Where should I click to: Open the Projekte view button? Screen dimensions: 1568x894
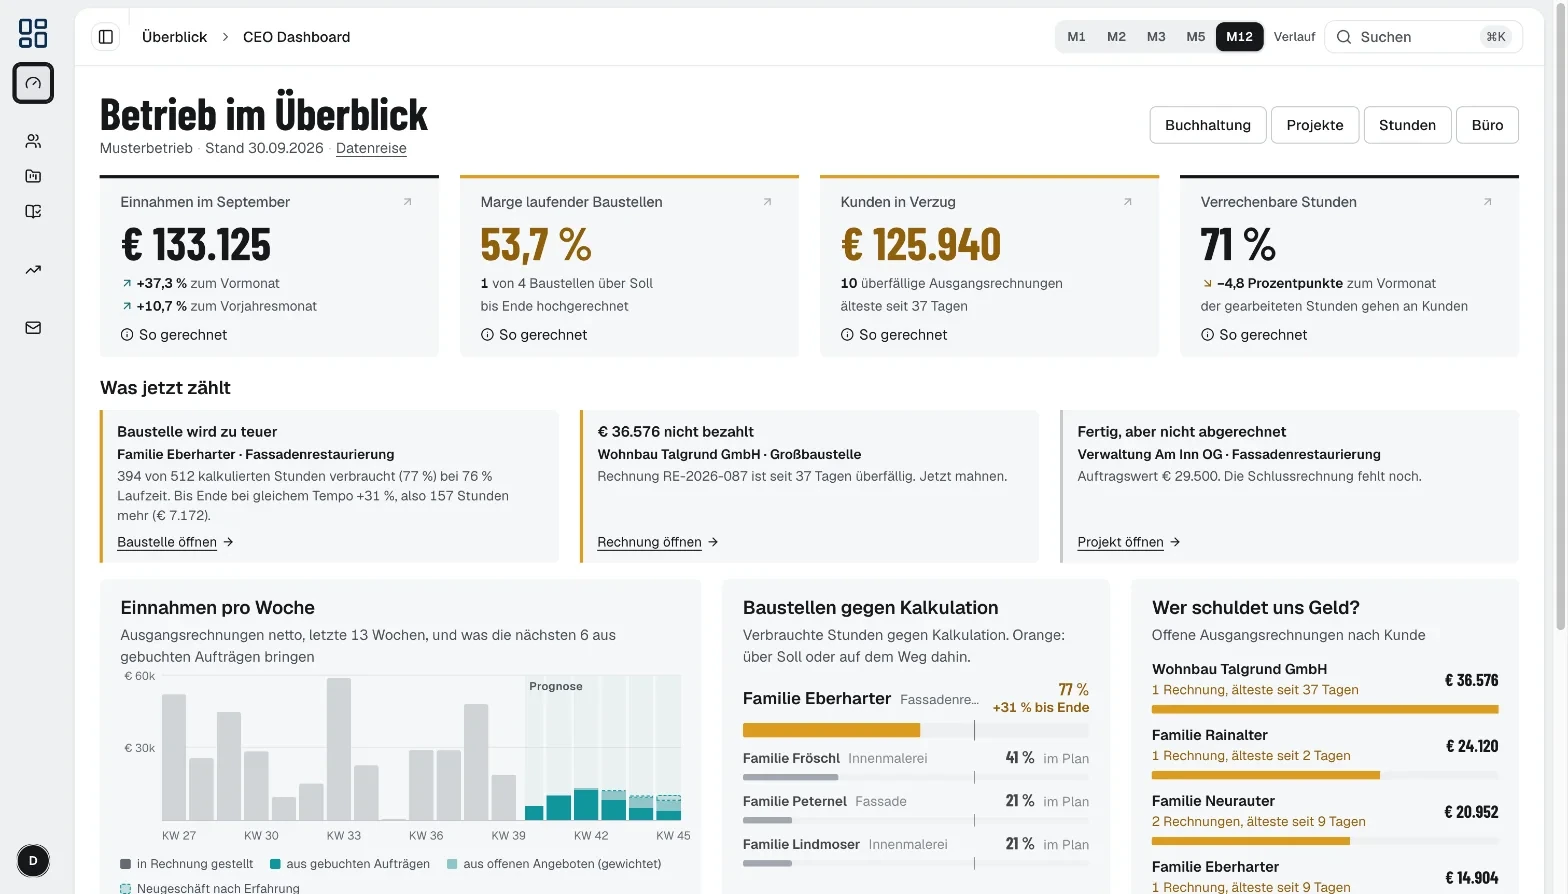[1315, 125]
